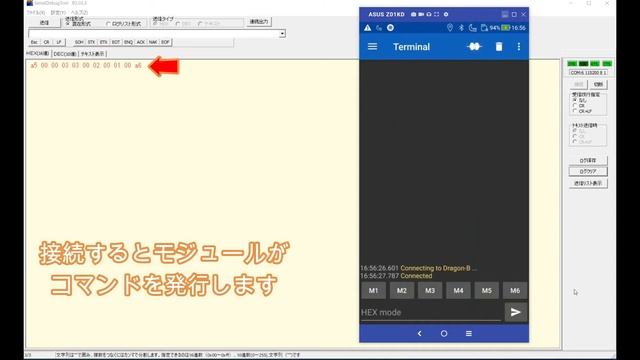Click received hex data 'a5 00 00 03 03'
Image resolution: width=640 pixels, height=360 pixels.
coord(55,65)
